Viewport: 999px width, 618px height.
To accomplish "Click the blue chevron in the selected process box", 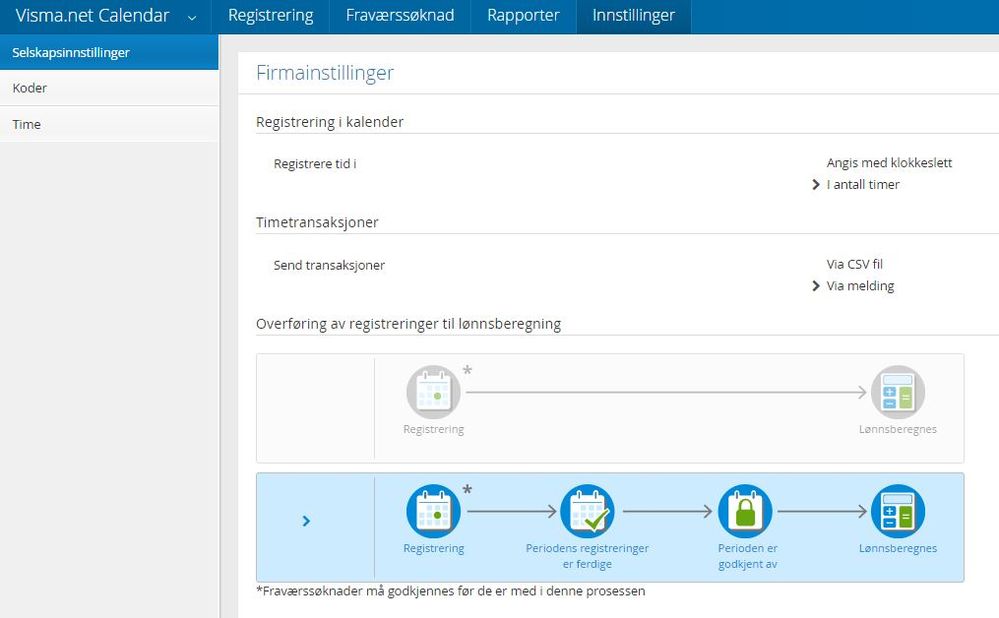I will point(306,521).
